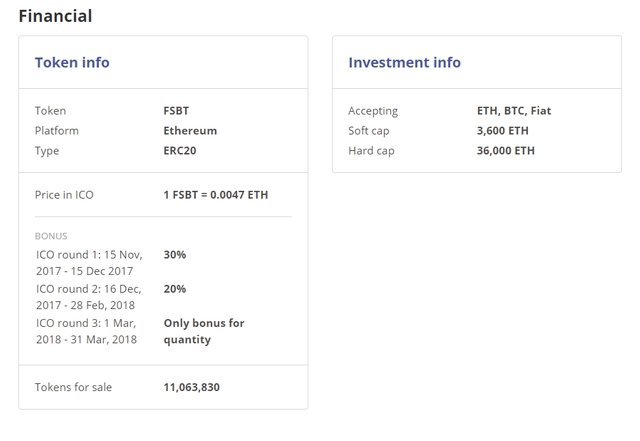Select the 20% bonus value

click(175, 289)
